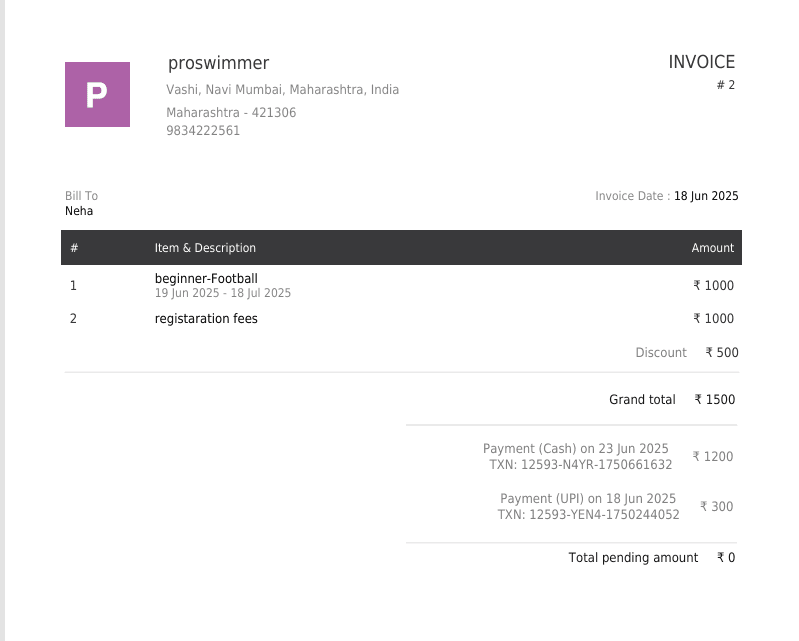799x641 pixels.
Task: Click the 19 Jun 2025 - 18 Jul 2025 period
Action: pos(222,293)
